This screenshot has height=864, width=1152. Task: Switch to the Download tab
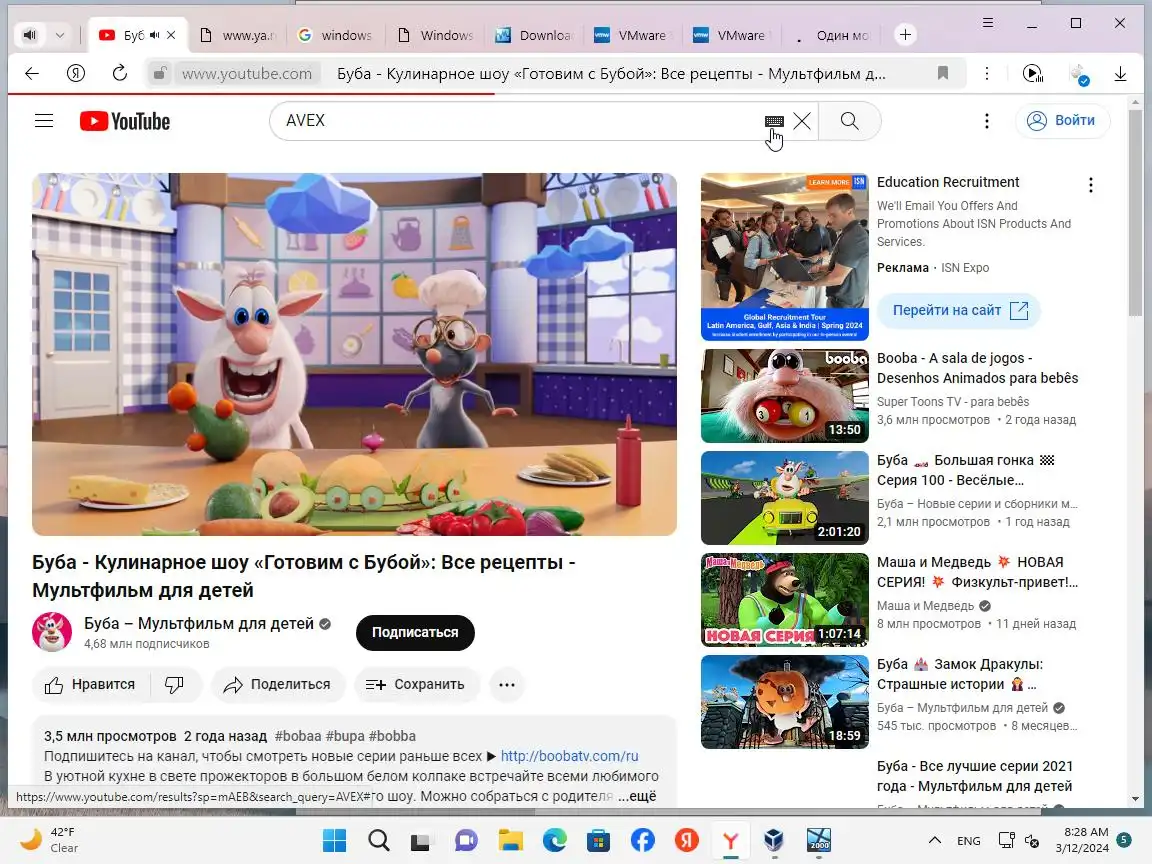click(534, 35)
